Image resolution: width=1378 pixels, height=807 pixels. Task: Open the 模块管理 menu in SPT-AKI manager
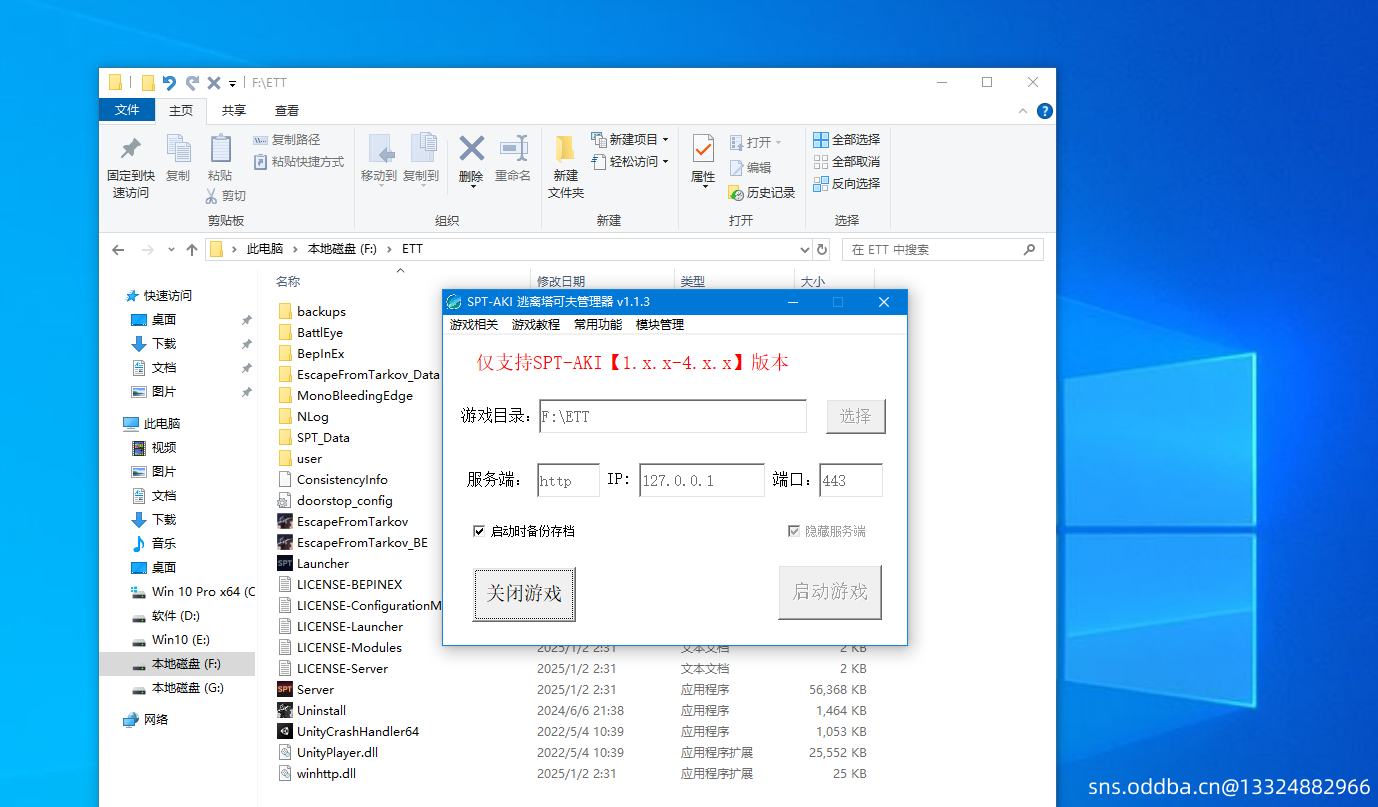tap(660, 325)
